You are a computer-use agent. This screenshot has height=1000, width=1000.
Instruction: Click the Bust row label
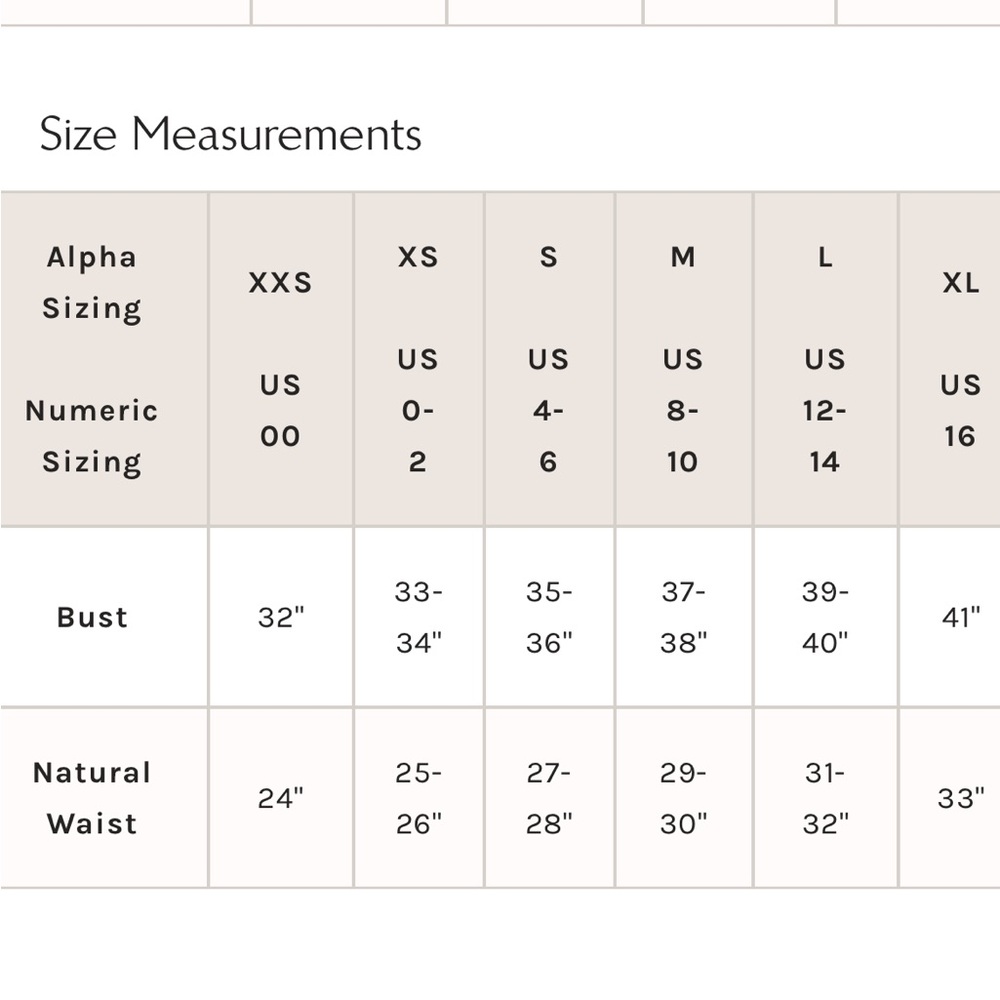[x=92, y=617]
